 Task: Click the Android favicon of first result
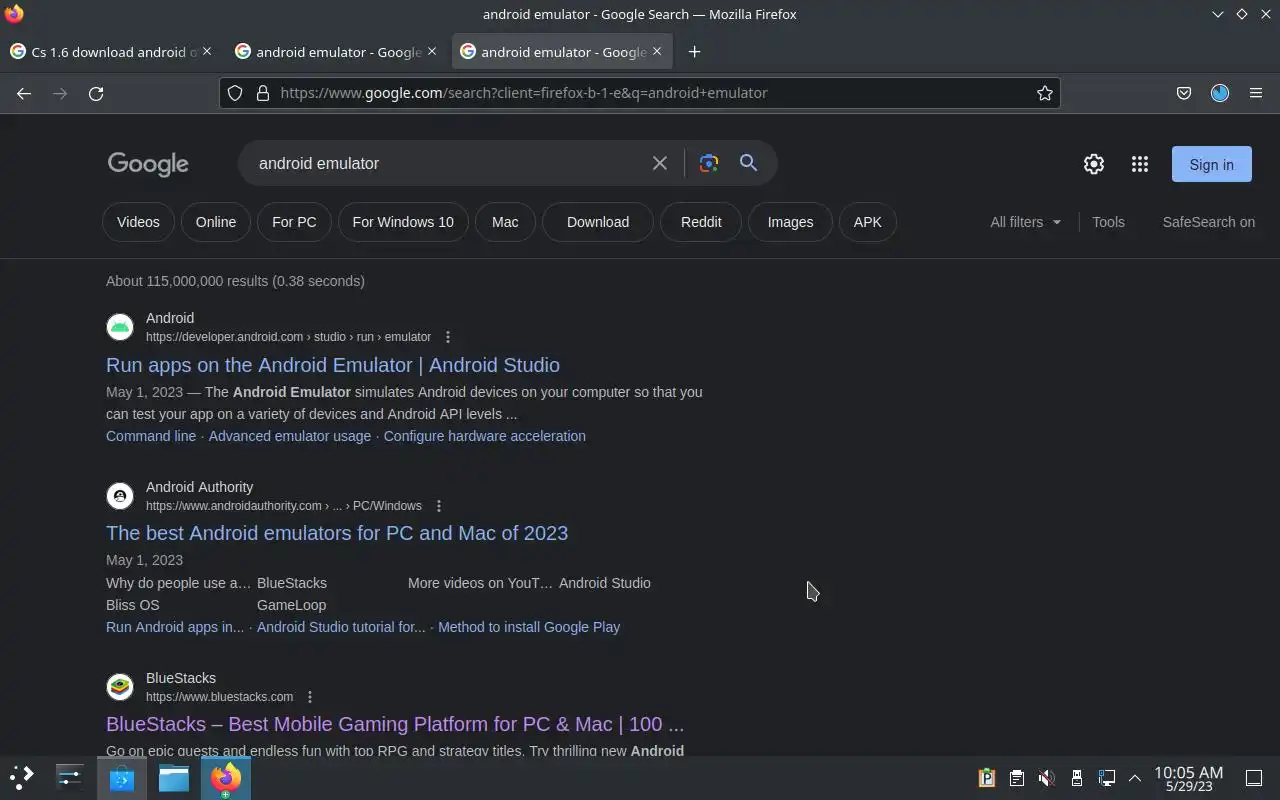[x=120, y=327]
